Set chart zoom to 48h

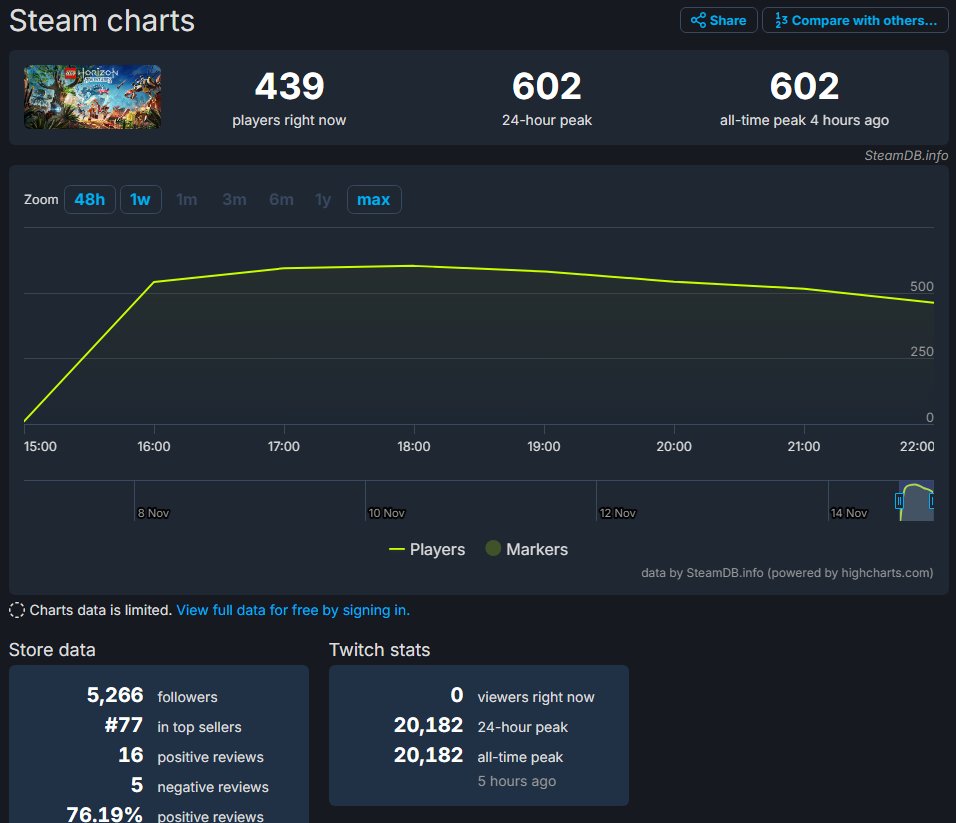90,199
